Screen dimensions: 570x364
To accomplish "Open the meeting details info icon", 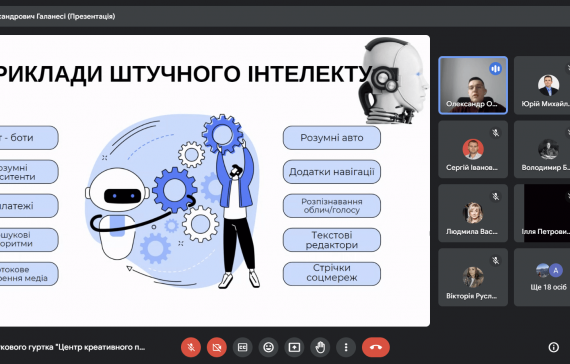I will pos(553,347).
